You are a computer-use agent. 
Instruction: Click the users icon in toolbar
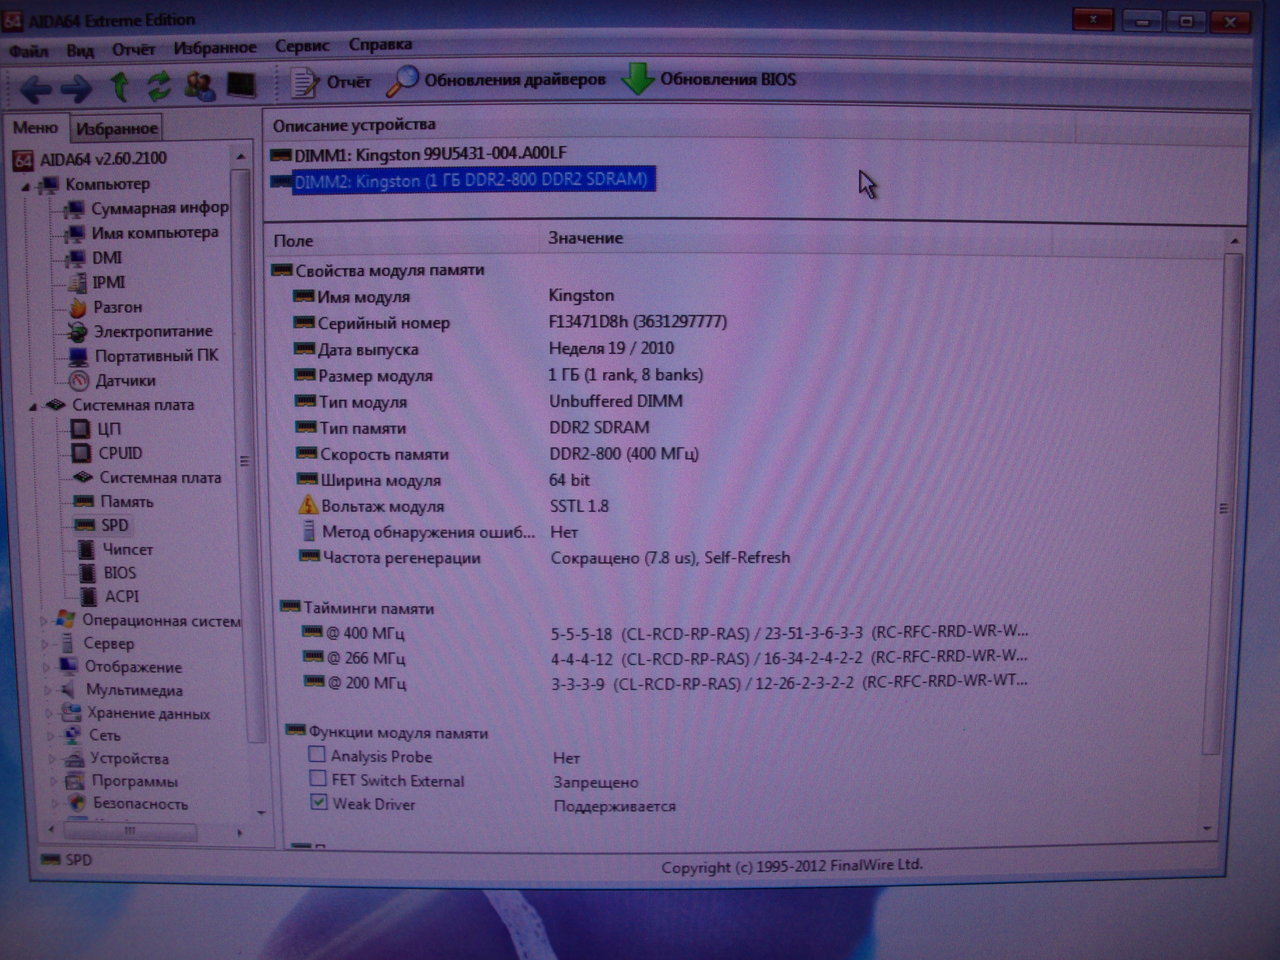(199, 87)
